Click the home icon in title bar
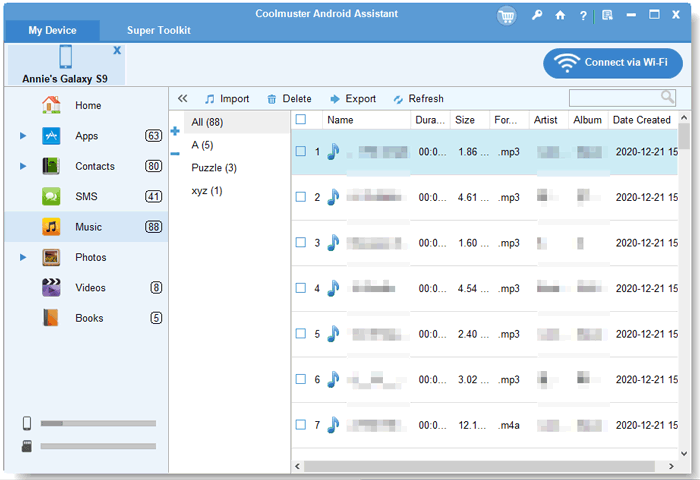Image resolution: width=700 pixels, height=480 pixels. (x=560, y=15)
